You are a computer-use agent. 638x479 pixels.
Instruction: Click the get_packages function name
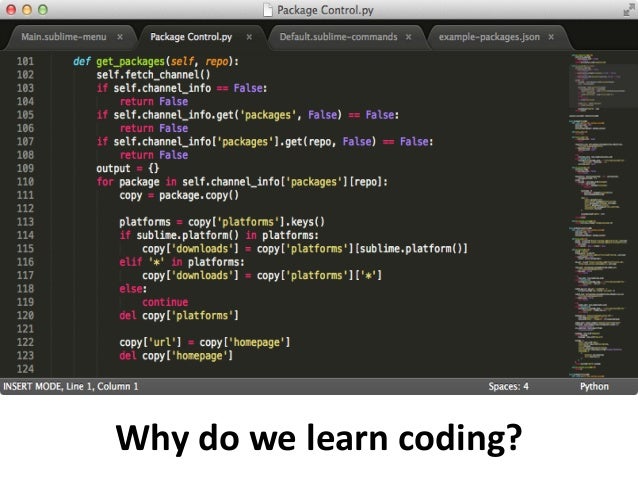click(x=130, y=61)
